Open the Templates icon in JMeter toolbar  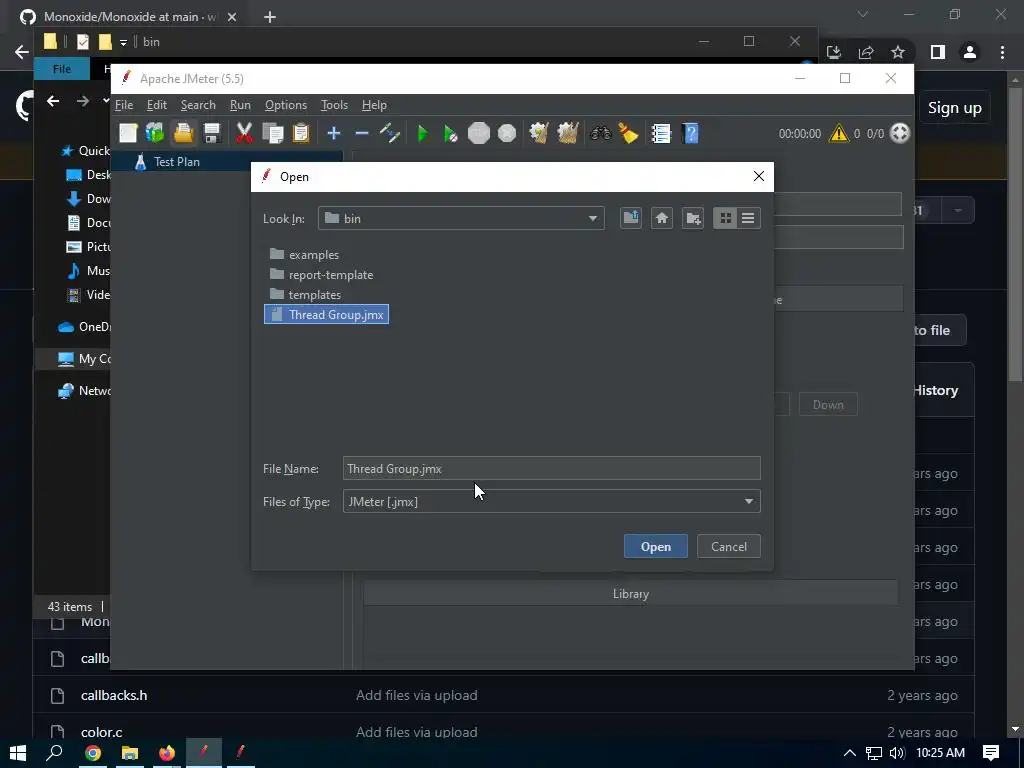pyautogui.click(x=155, y=133)
